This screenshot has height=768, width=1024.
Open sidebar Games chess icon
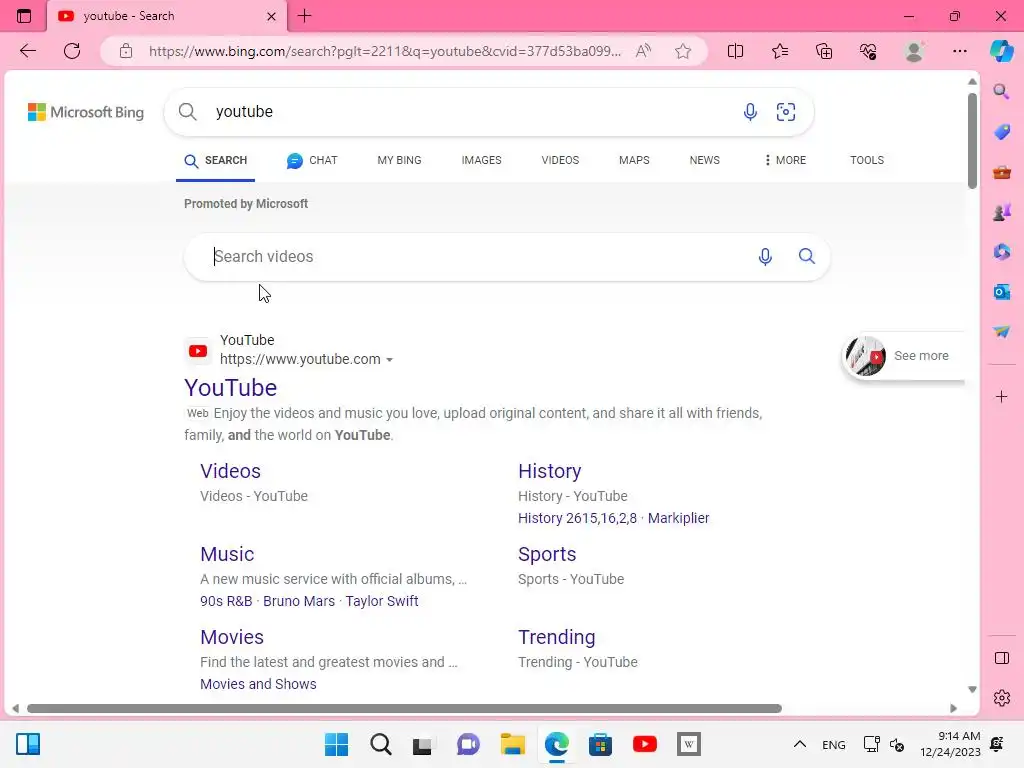(1002, 212)
